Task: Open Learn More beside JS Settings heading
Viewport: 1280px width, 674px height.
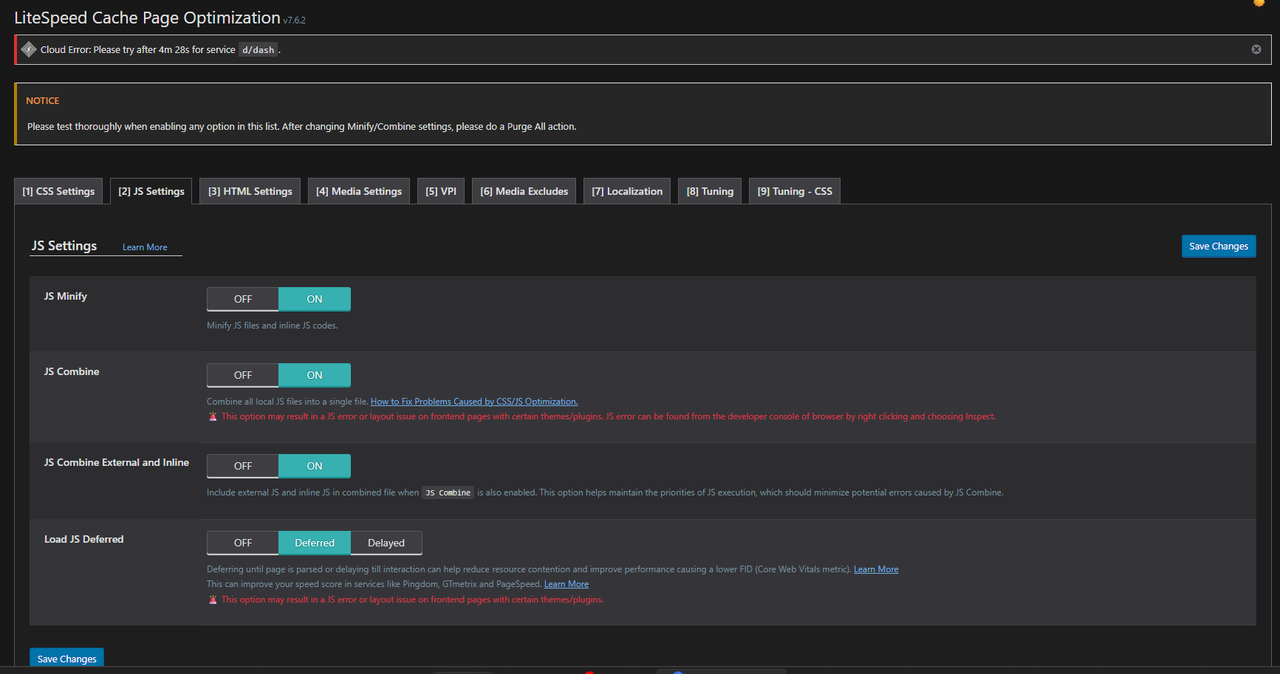Action: [x=145, y=247]
